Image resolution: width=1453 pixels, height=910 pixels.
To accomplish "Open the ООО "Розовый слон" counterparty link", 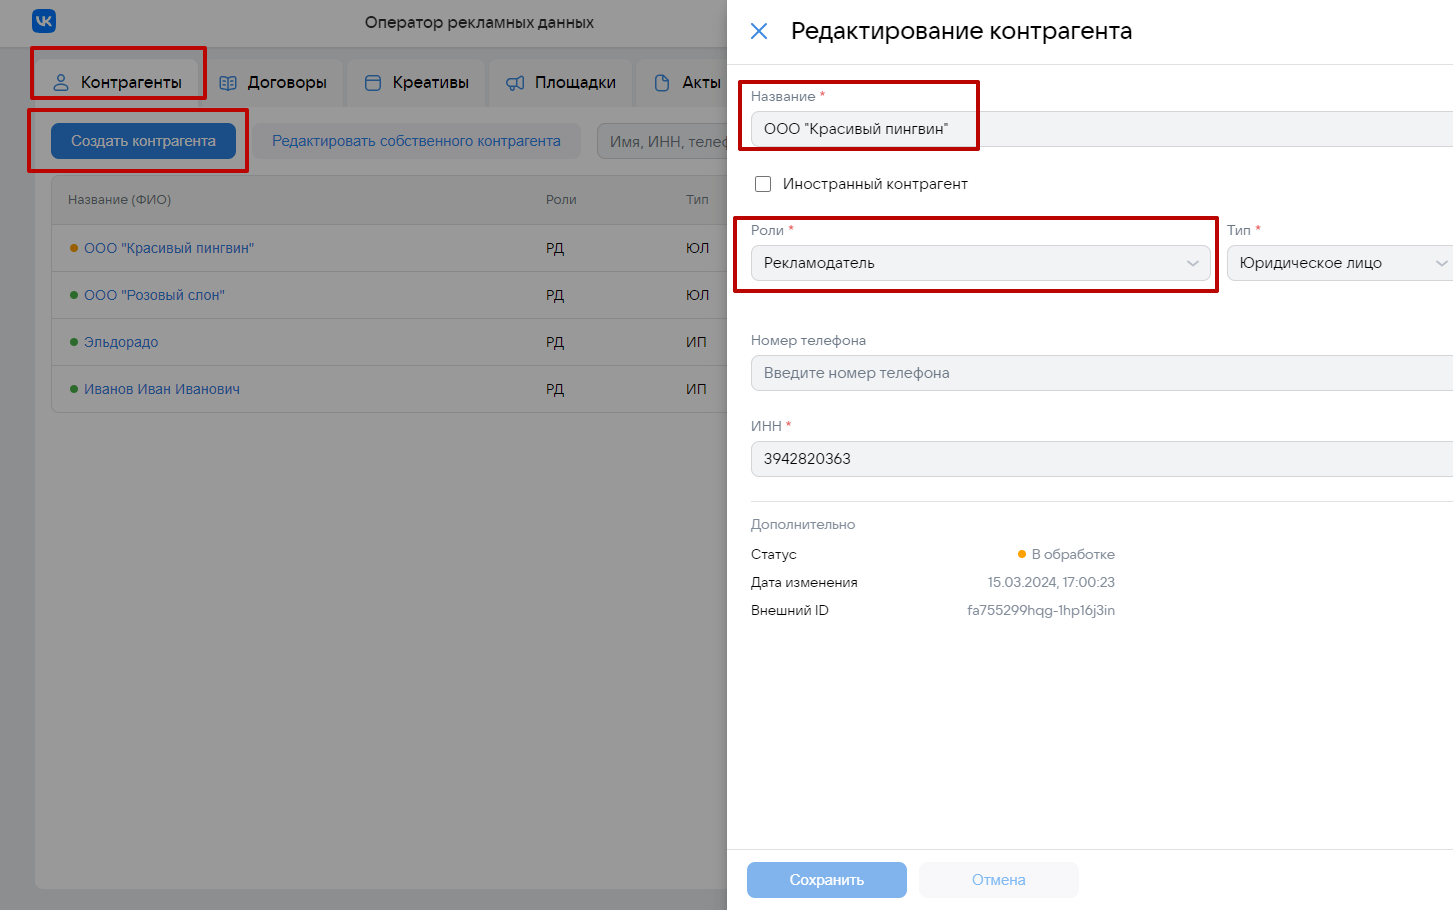I will tap(154, 295).
